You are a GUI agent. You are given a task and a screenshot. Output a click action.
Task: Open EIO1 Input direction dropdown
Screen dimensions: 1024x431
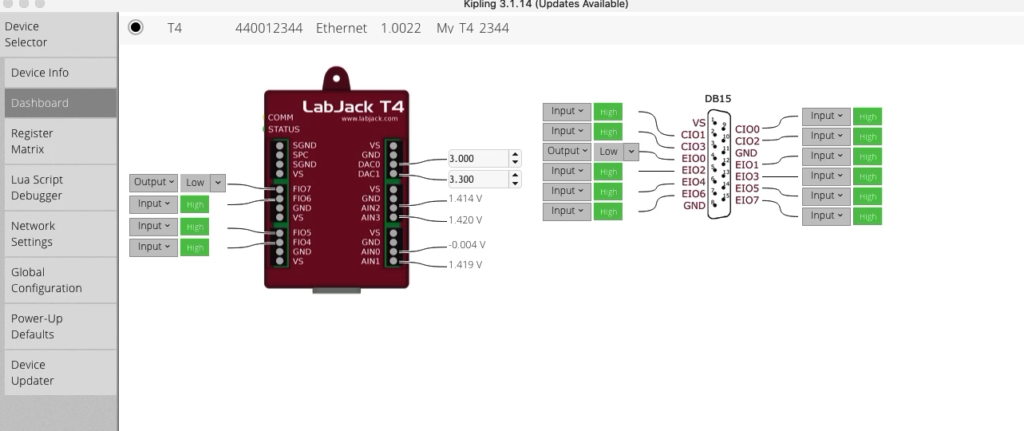coord(826,156)
